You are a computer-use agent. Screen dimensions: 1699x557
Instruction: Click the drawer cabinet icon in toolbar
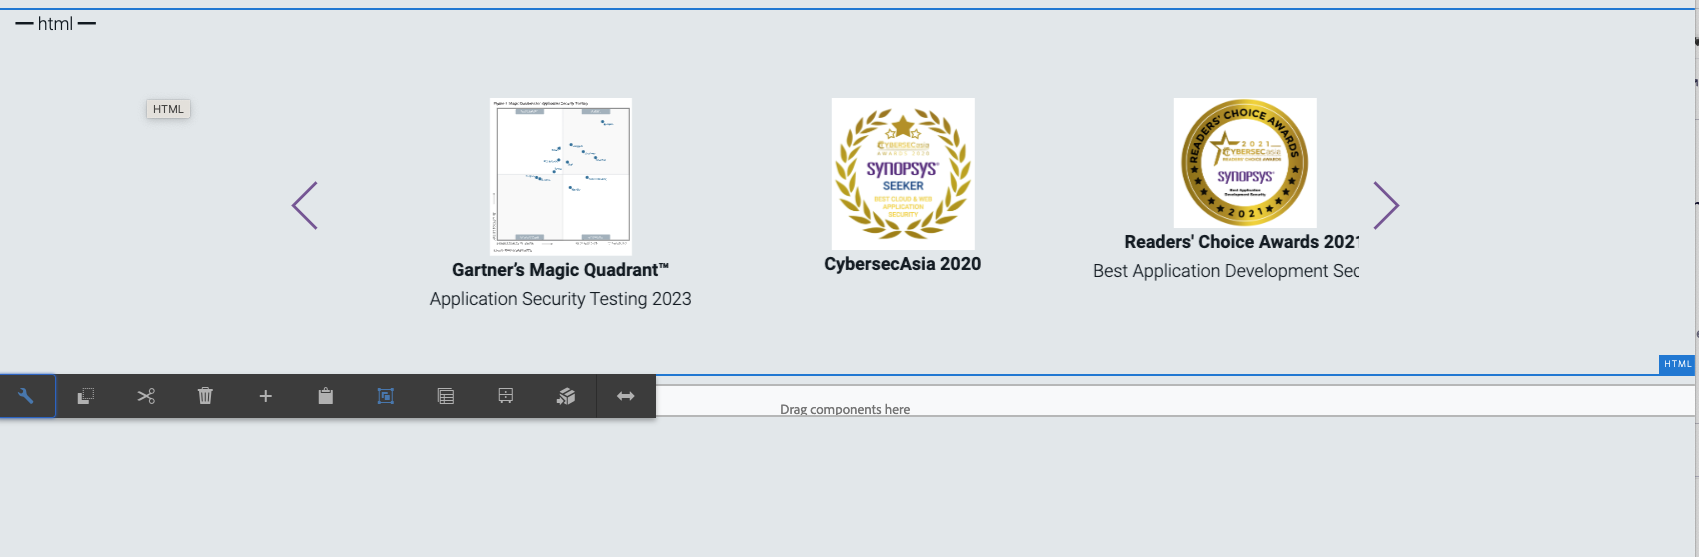click(506, 396)
